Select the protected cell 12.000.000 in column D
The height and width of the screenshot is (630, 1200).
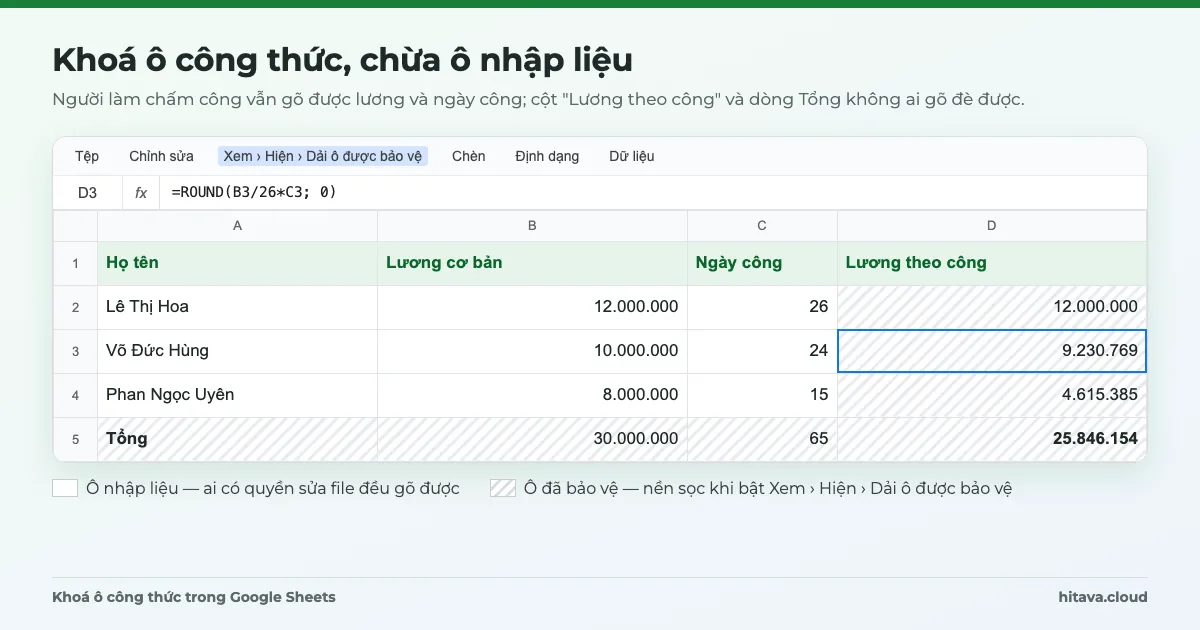[992, 307]
